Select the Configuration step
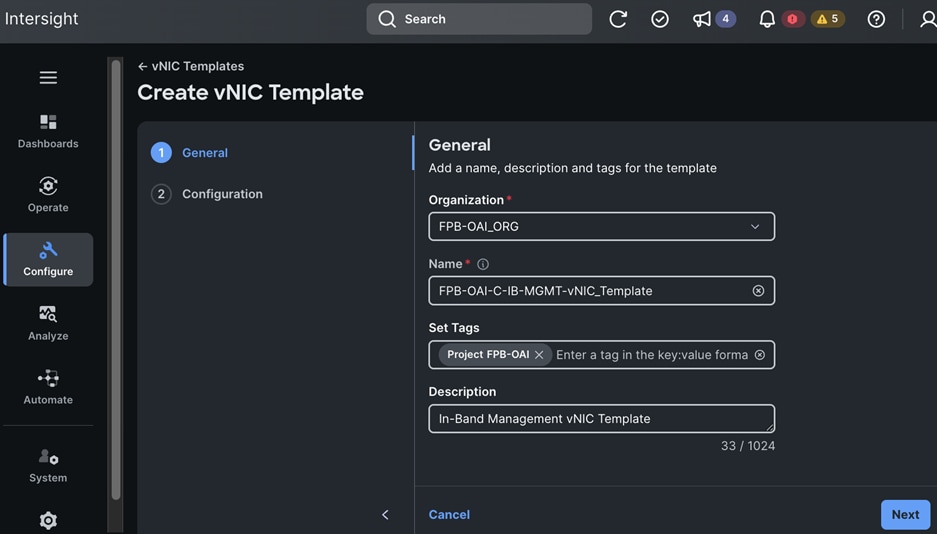937x534 pixels. coord(207,194)
